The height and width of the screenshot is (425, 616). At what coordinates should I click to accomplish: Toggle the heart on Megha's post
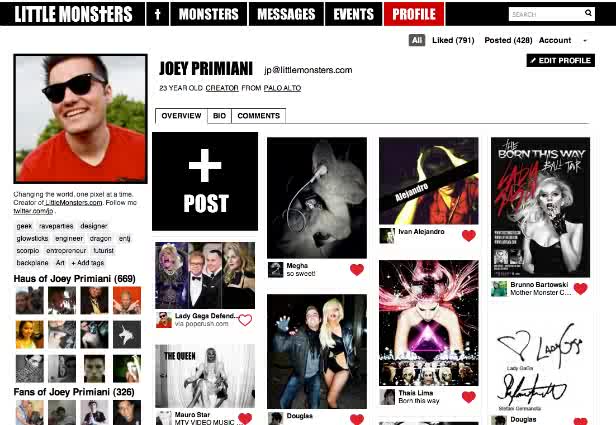pyautogui.click(x=357, y=270)
